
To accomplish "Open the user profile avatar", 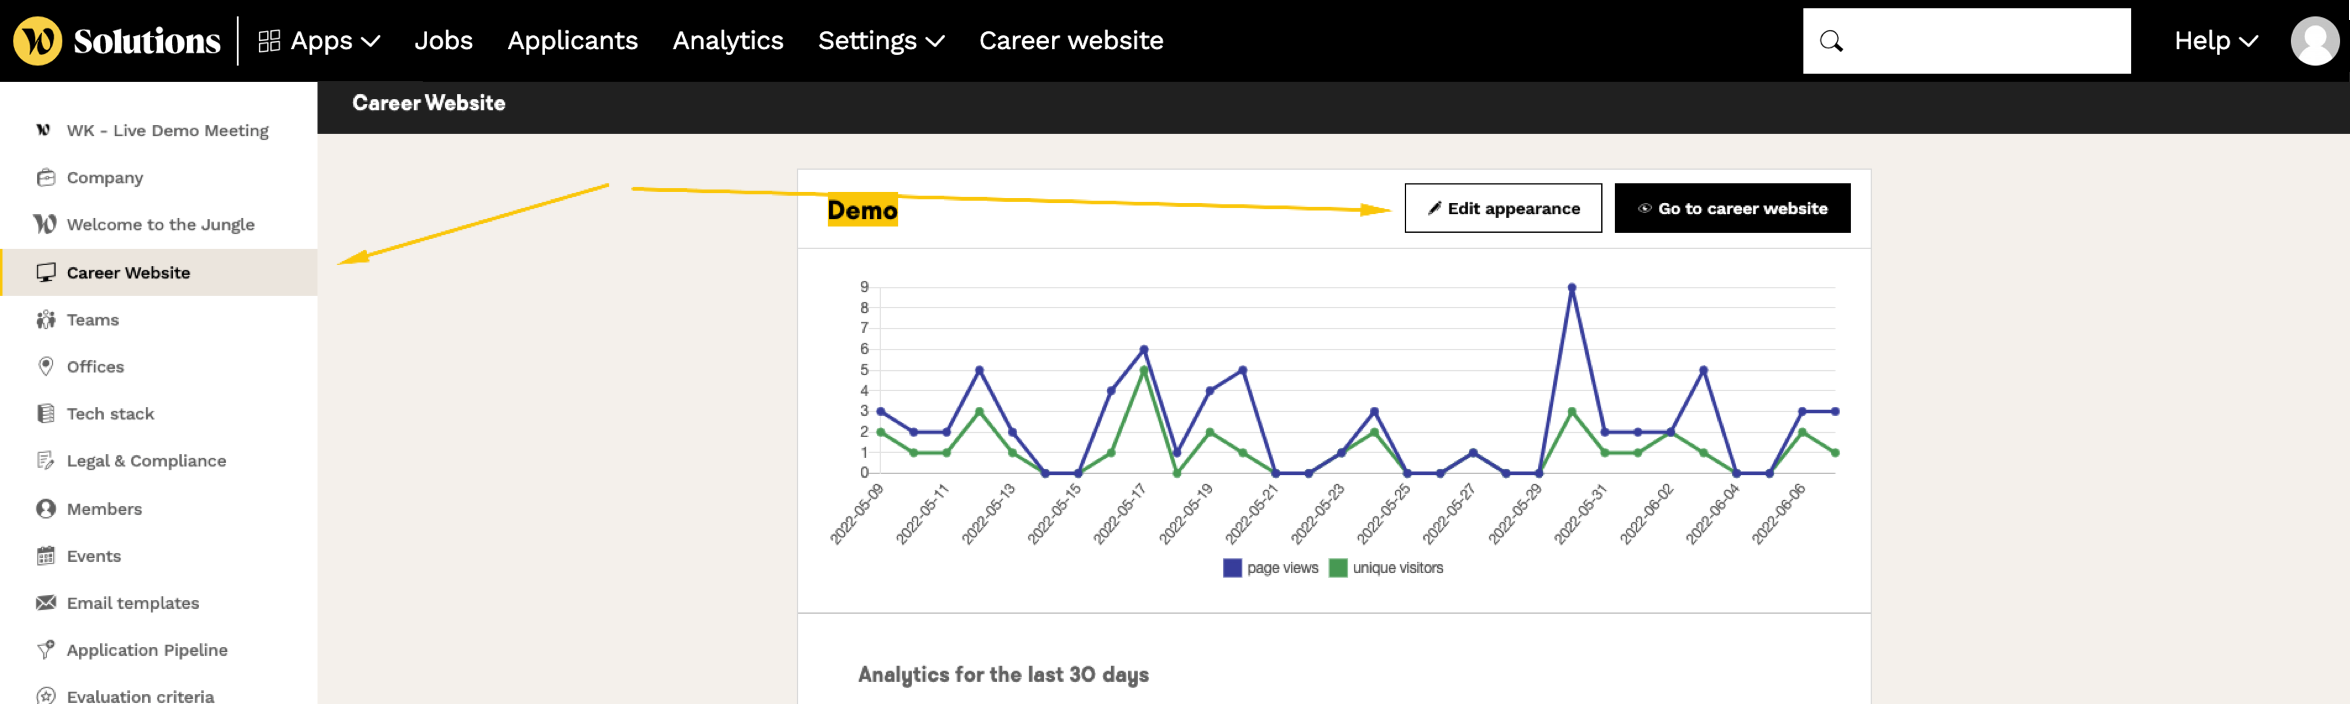I will [x=2314, y=41].
